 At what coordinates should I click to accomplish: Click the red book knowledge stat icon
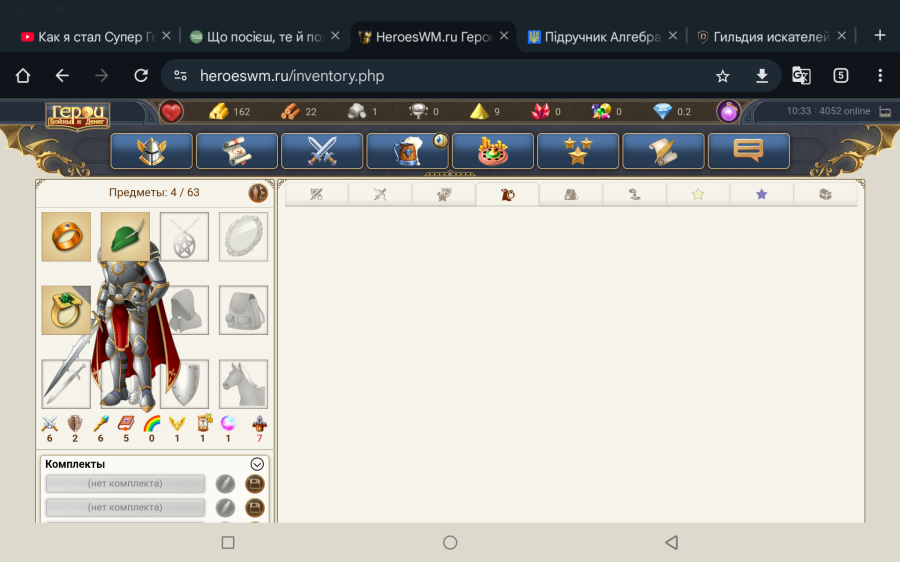(126, 424)
